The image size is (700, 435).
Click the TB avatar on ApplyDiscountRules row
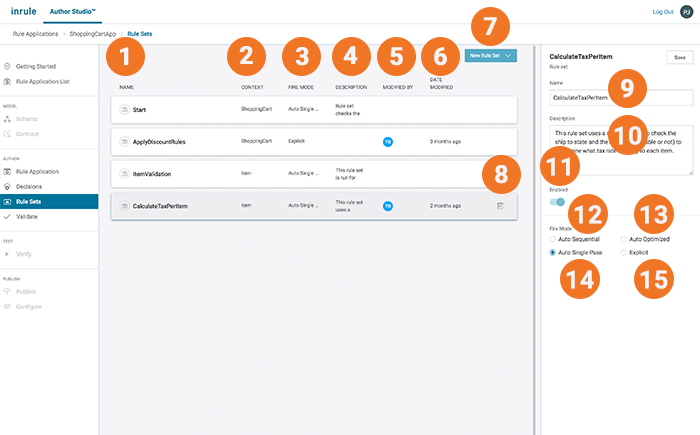(387, 141)
